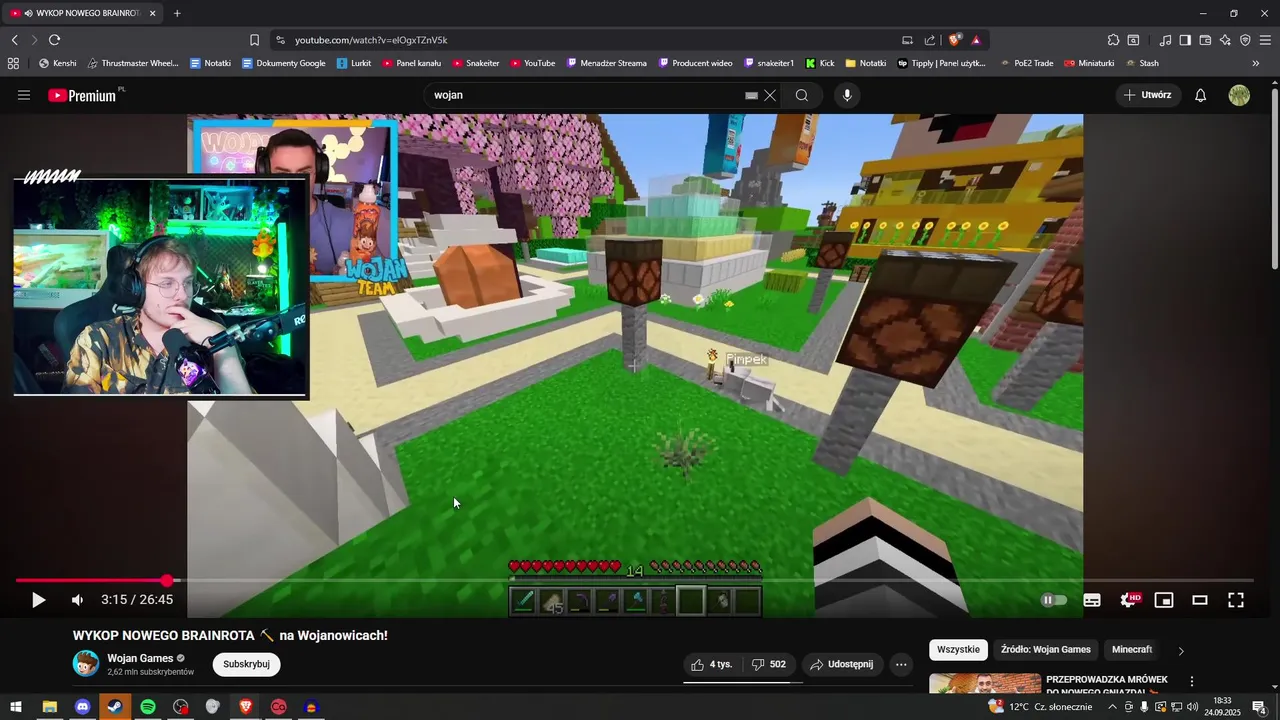Click the red video progress bar

tap(90, 580)
